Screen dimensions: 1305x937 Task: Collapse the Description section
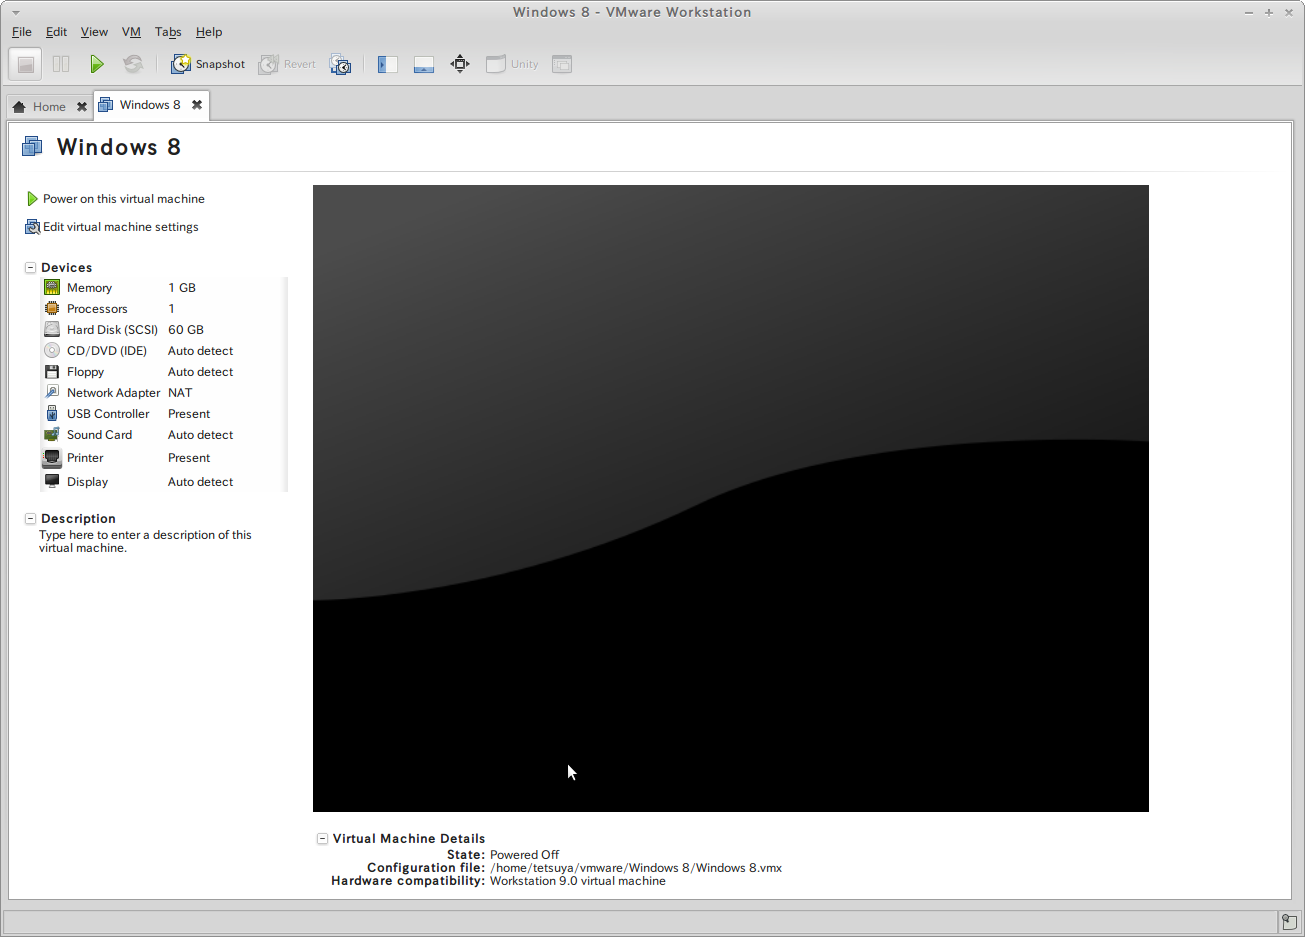(31, 519)
